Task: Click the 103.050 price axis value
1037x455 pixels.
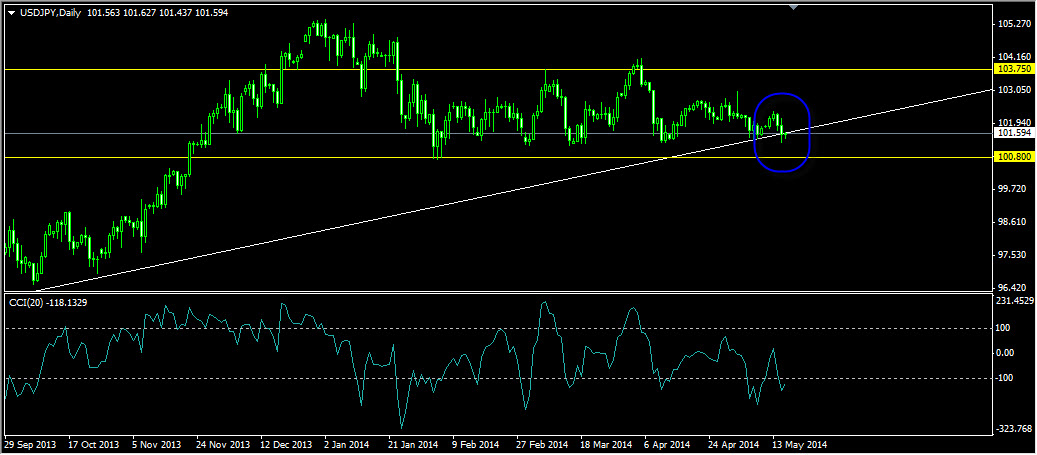Action: (1015, 89)
